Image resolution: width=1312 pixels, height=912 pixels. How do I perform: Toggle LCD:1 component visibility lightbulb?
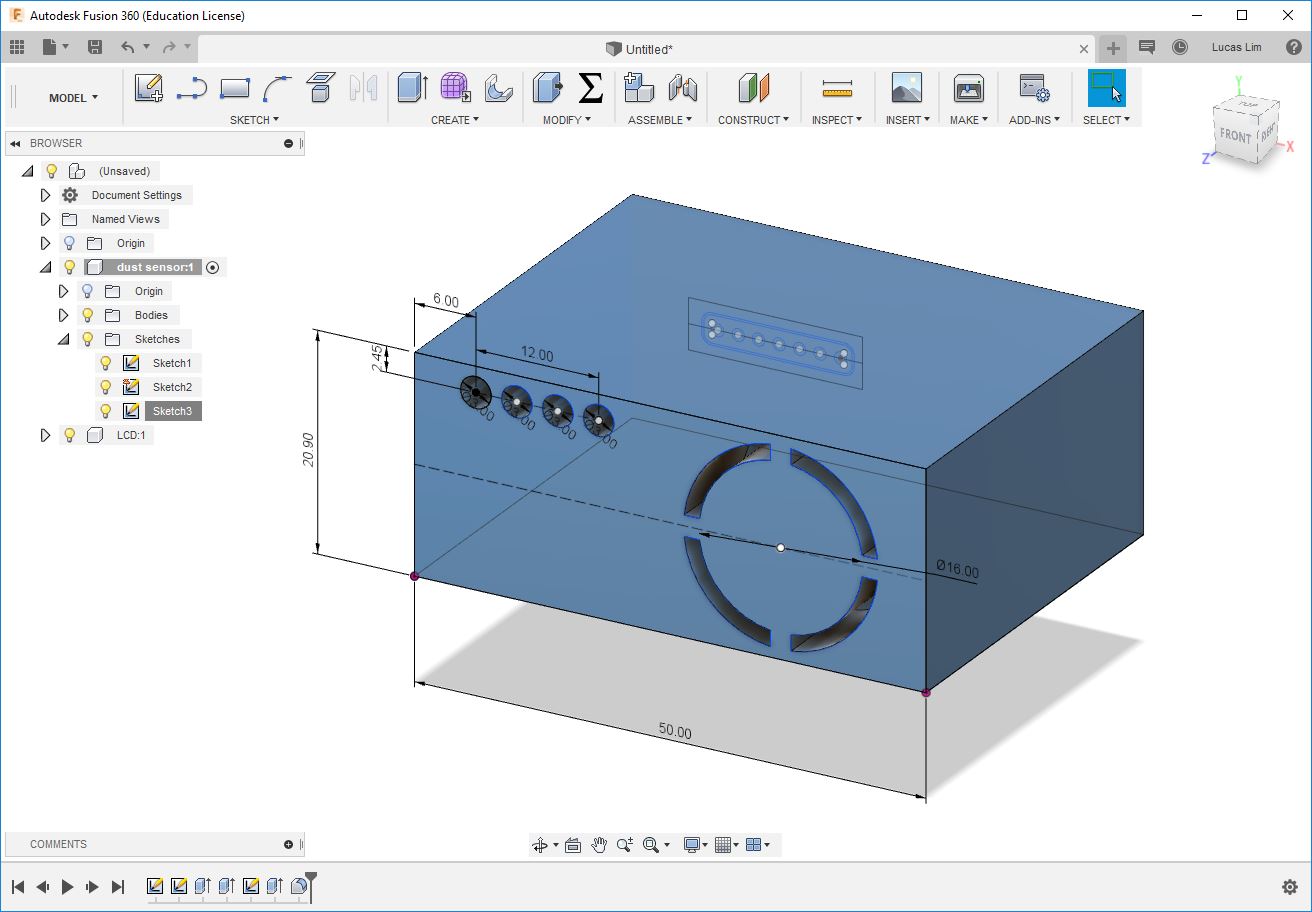tap(70, 435)
